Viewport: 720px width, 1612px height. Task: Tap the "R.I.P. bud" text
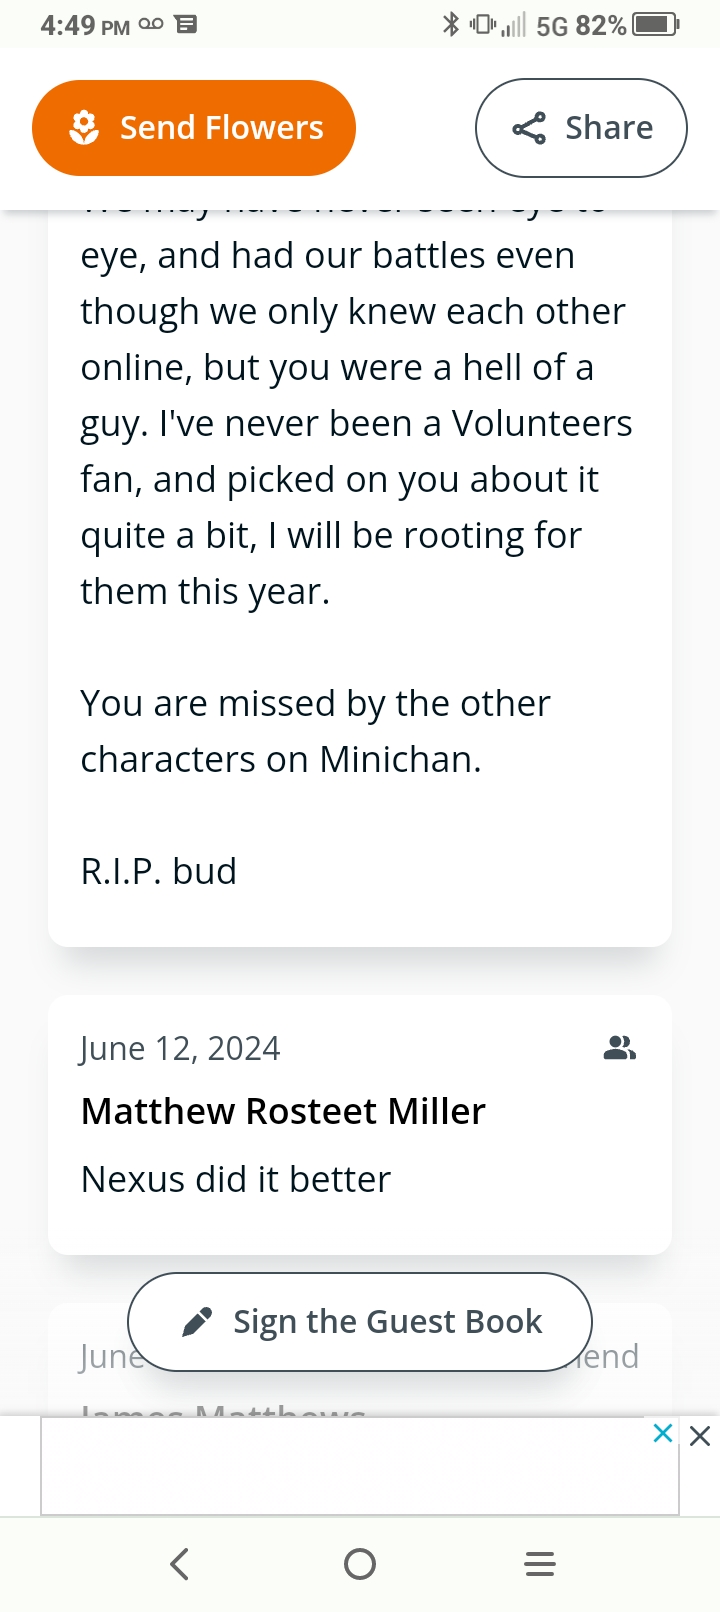[159, 871]
